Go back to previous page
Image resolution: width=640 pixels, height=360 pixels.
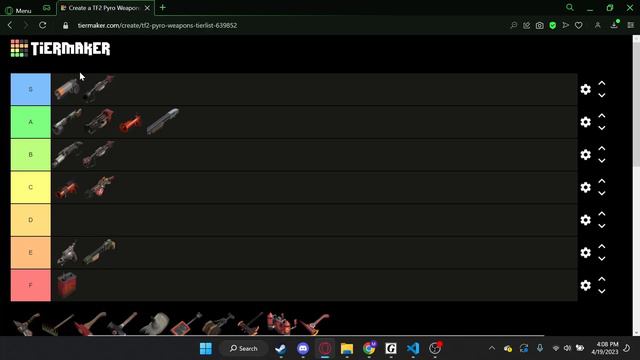(10, 25)
